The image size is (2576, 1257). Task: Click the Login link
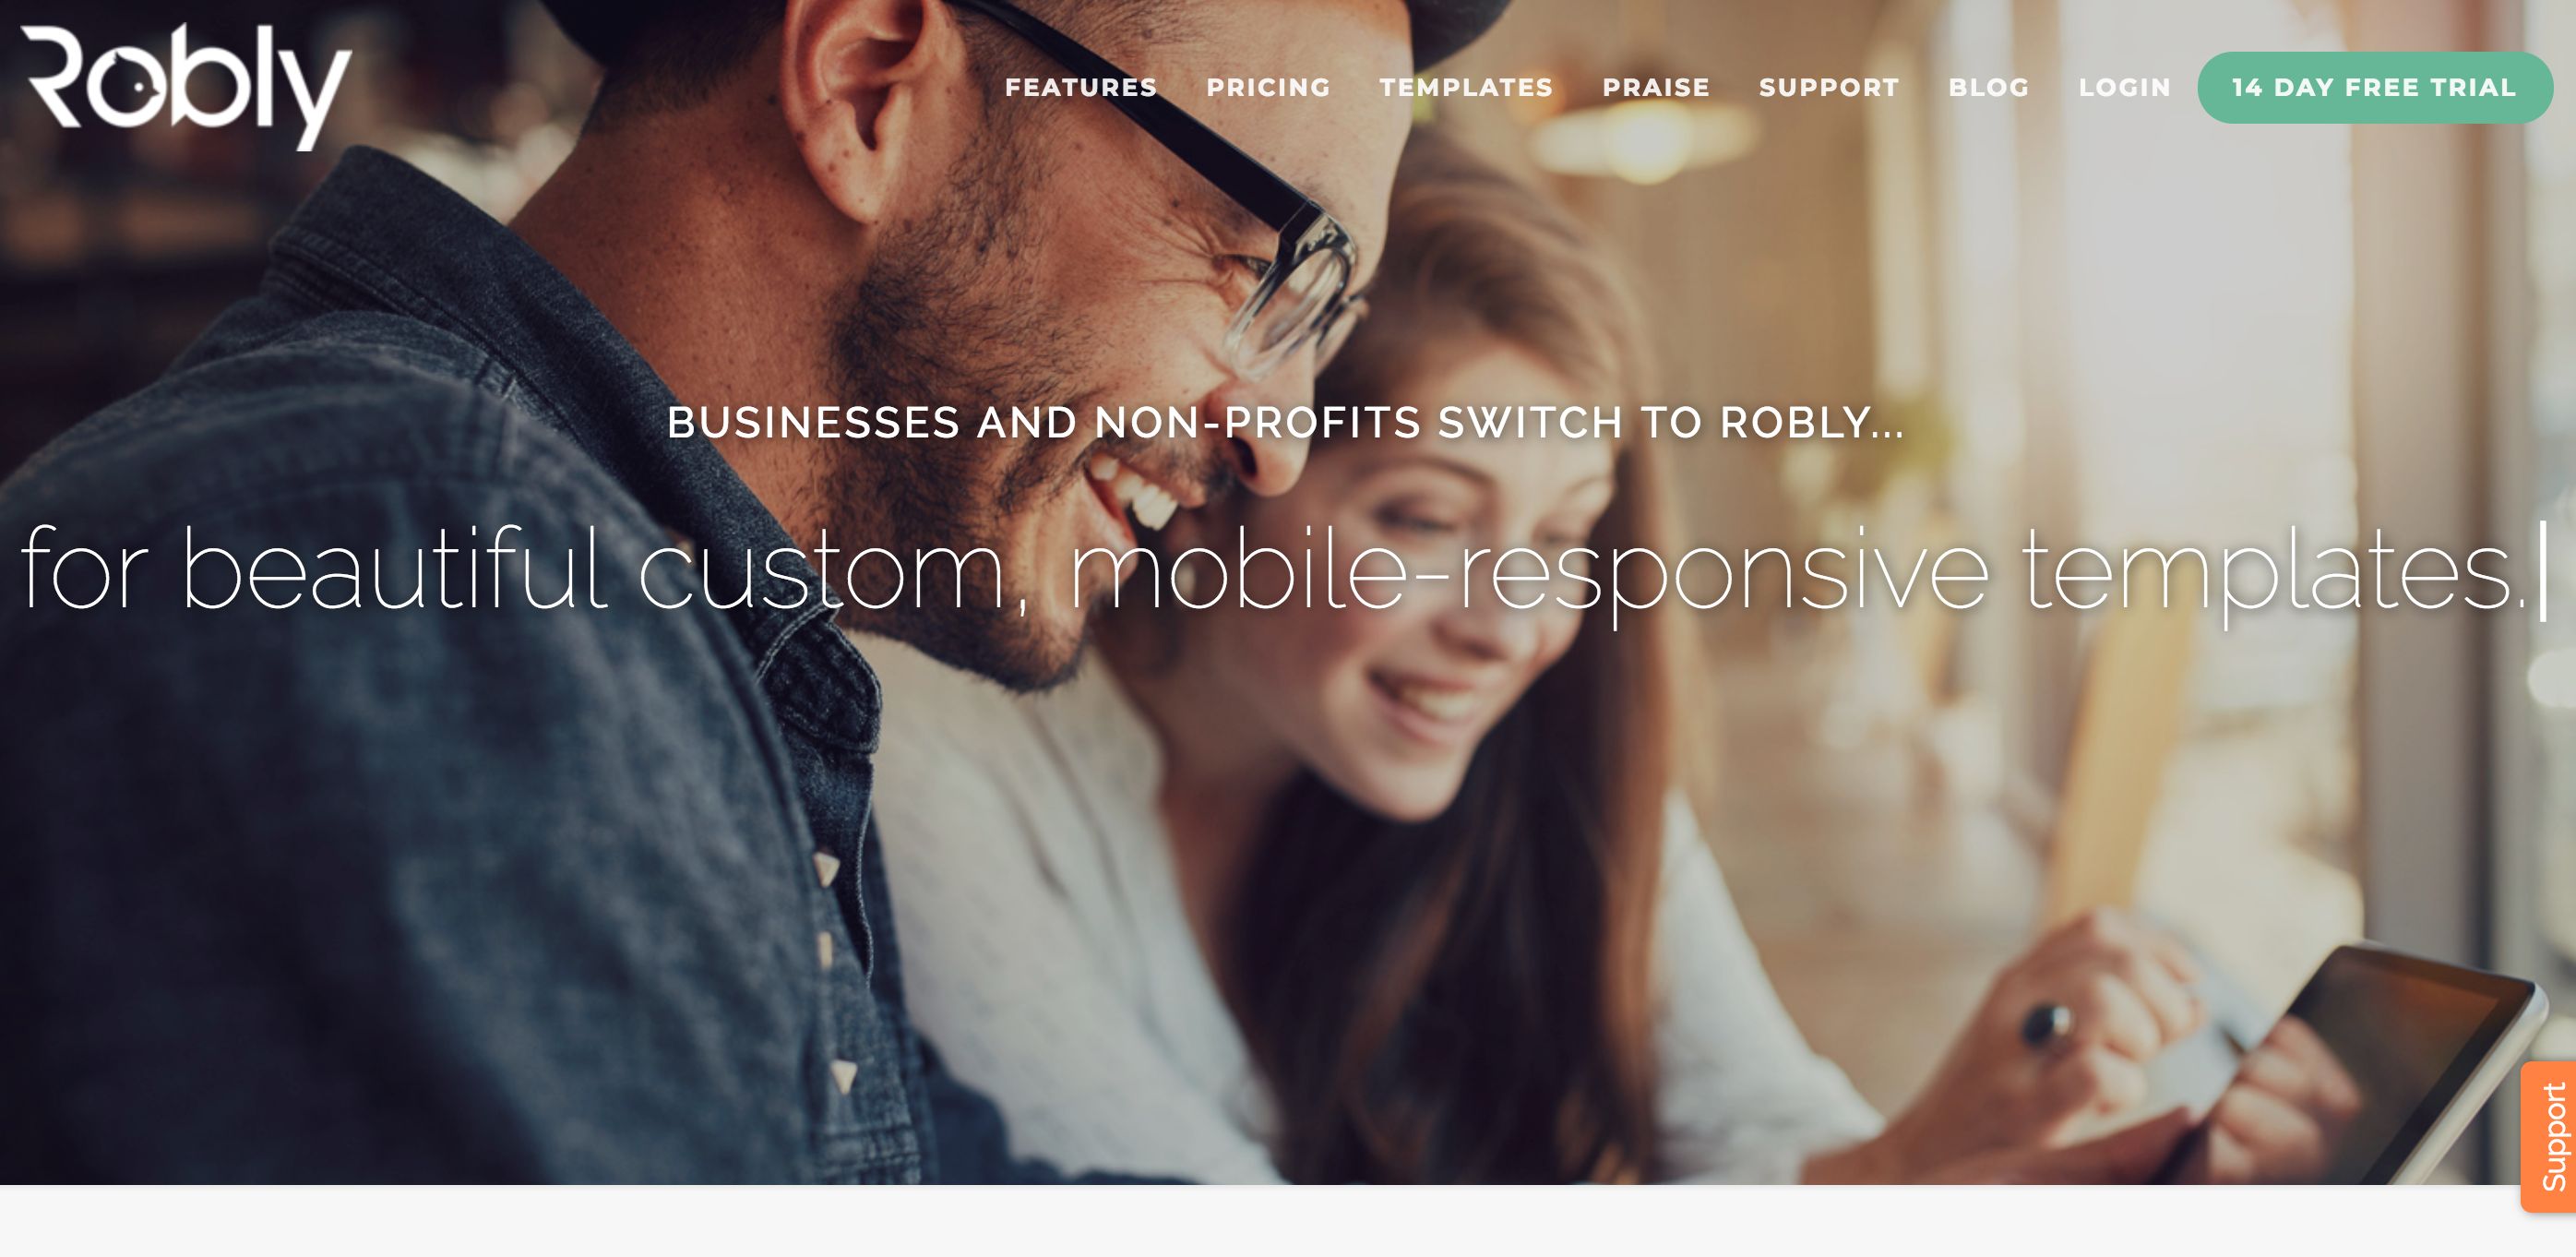[2124, 88]
